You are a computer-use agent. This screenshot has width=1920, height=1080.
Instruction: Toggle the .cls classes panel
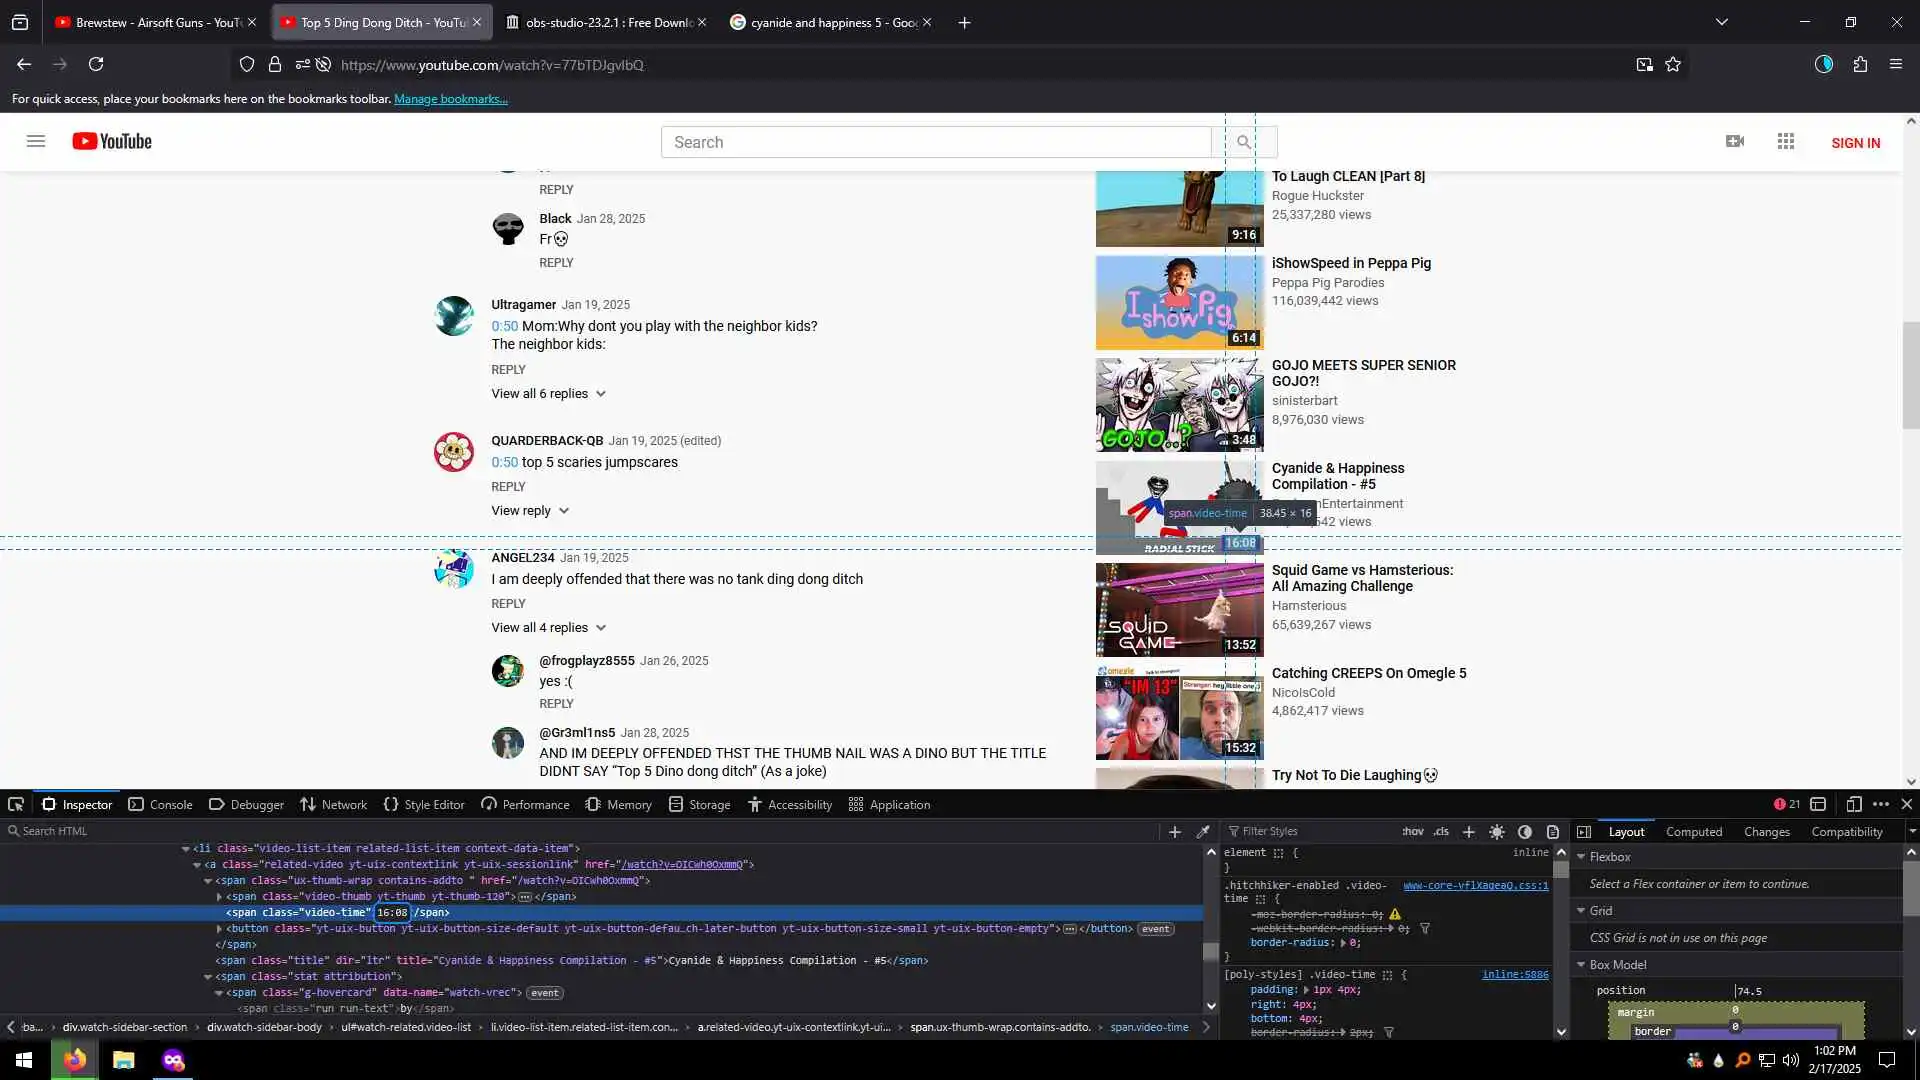tap(1440, 831)
